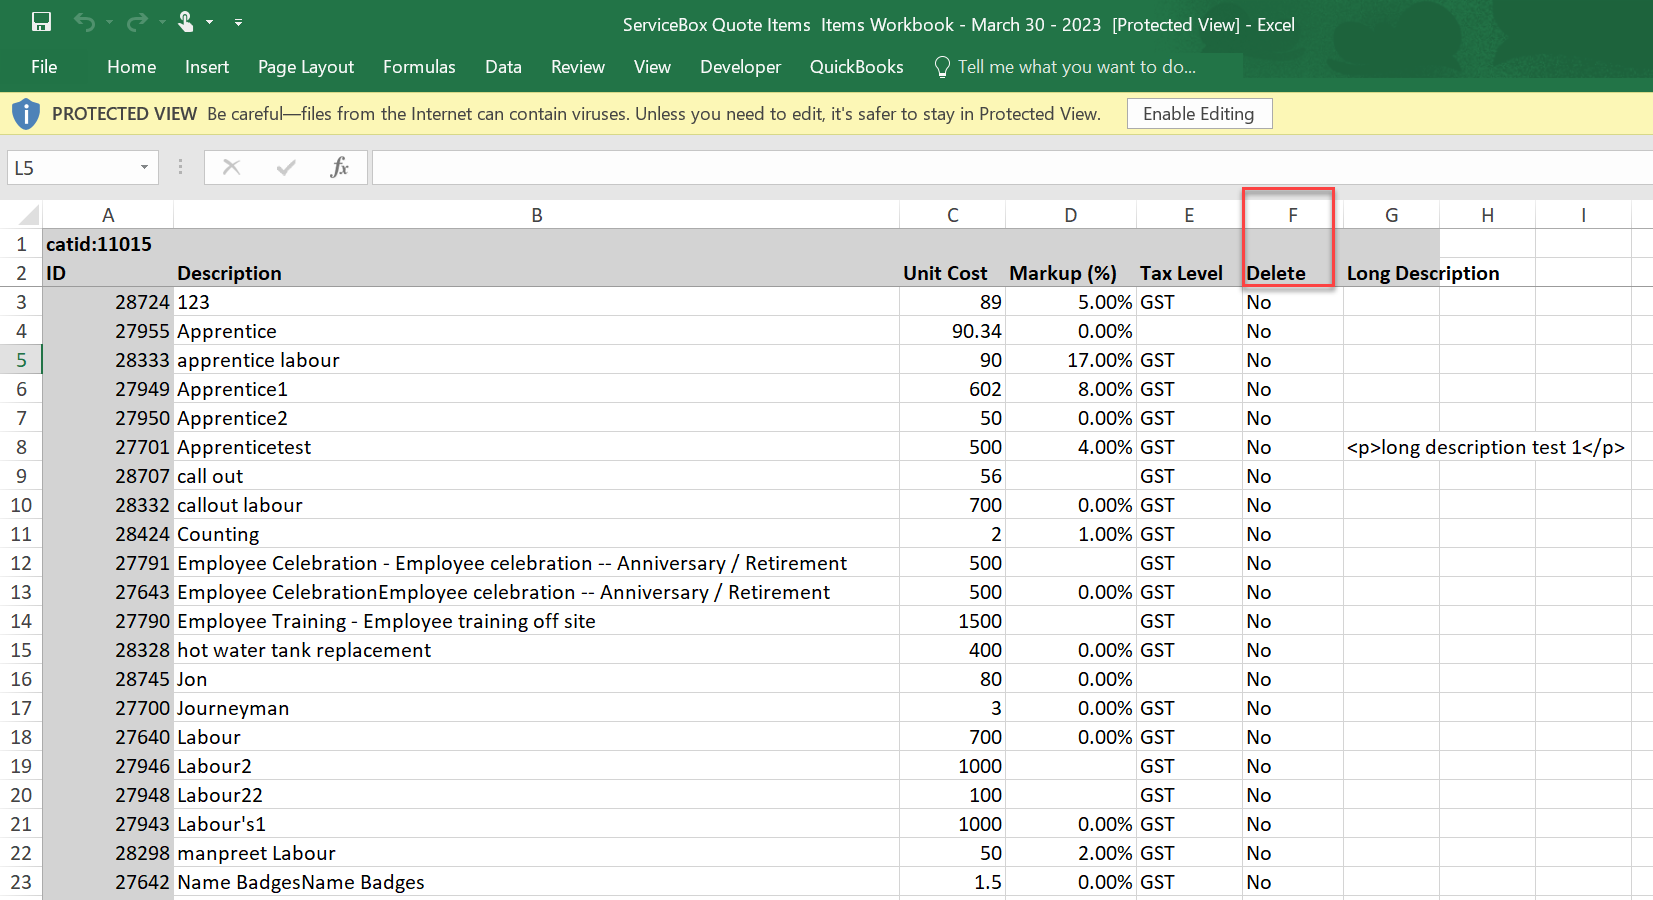Screen dimensions: 1653x900
Task: Select column F header
Action: pos(1292,215)
